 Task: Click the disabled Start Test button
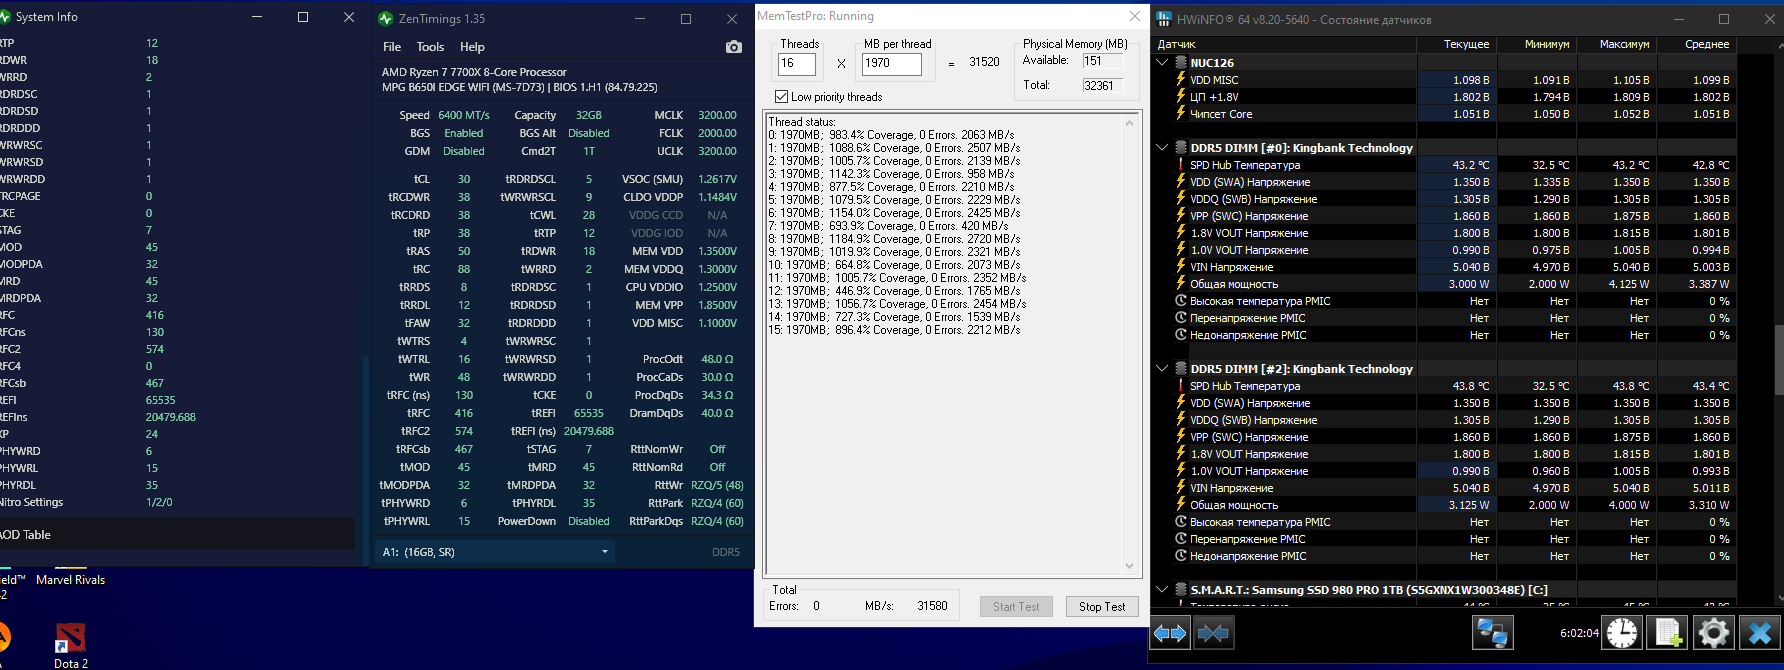tap(1016, 606)
